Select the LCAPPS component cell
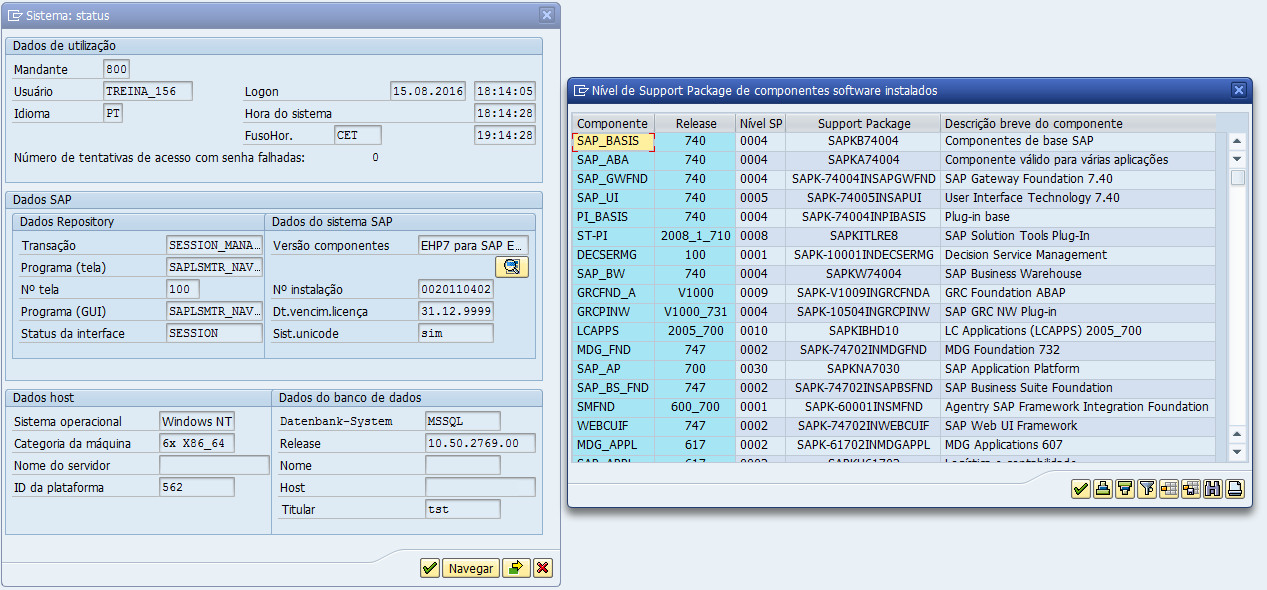 tap(613, 331)
